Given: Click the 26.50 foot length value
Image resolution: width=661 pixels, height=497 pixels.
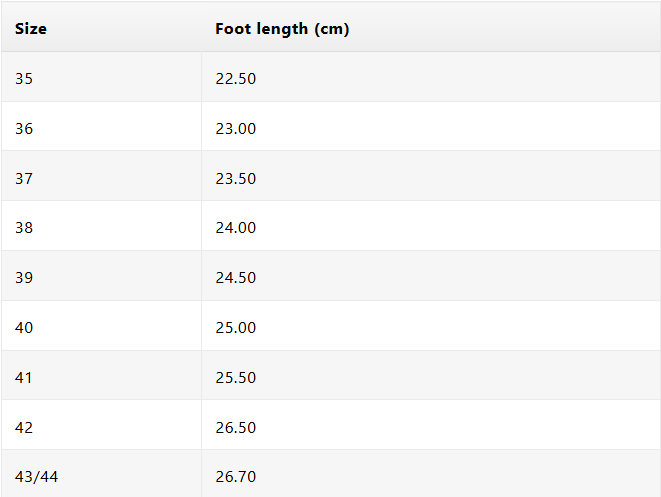Looking at the screenshot, I should (x=236, y=427).
